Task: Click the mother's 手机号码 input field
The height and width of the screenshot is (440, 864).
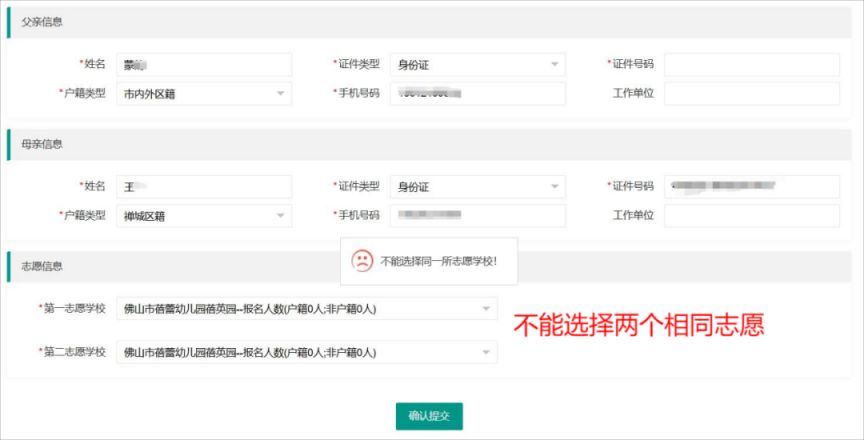Action: pyautogui.click(x=477, y=216)
